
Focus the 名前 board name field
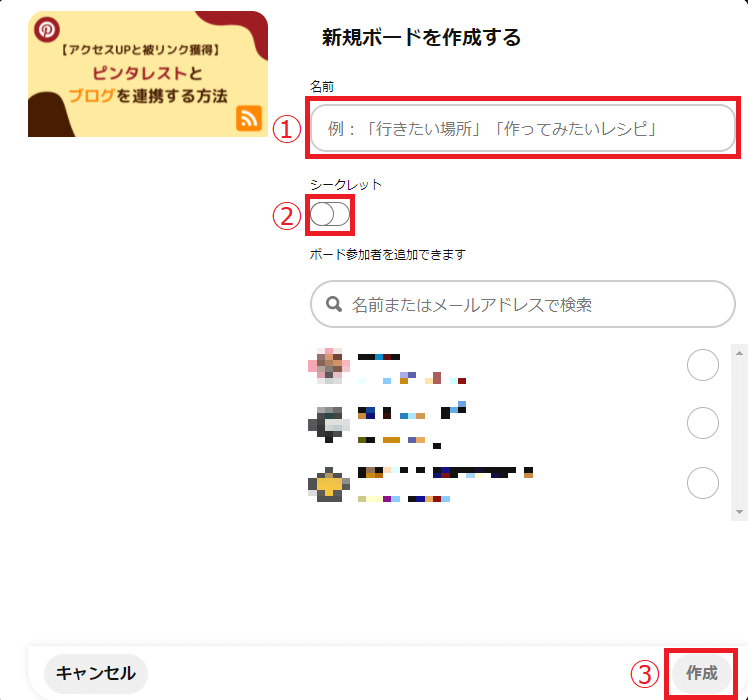523,128
